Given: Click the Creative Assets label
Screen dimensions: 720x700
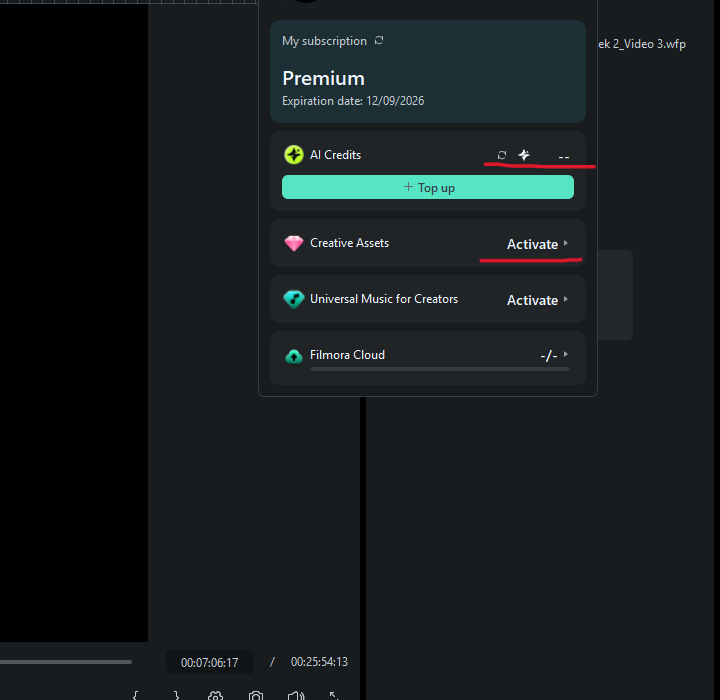Looking at the screenshot, I should (x=349, y=243).
